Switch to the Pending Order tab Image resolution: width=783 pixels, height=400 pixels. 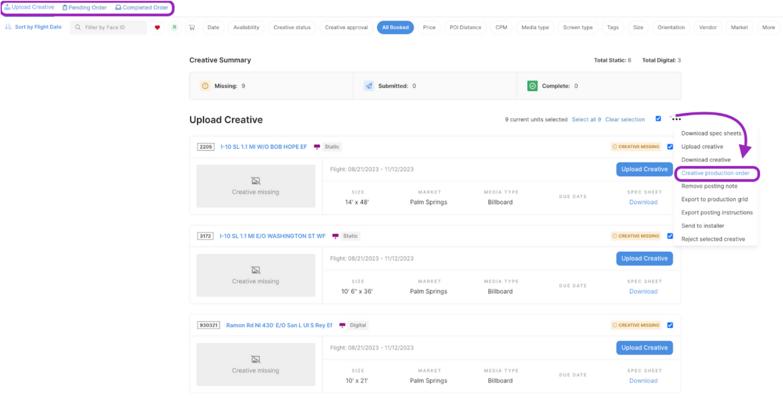coord(84,7)
